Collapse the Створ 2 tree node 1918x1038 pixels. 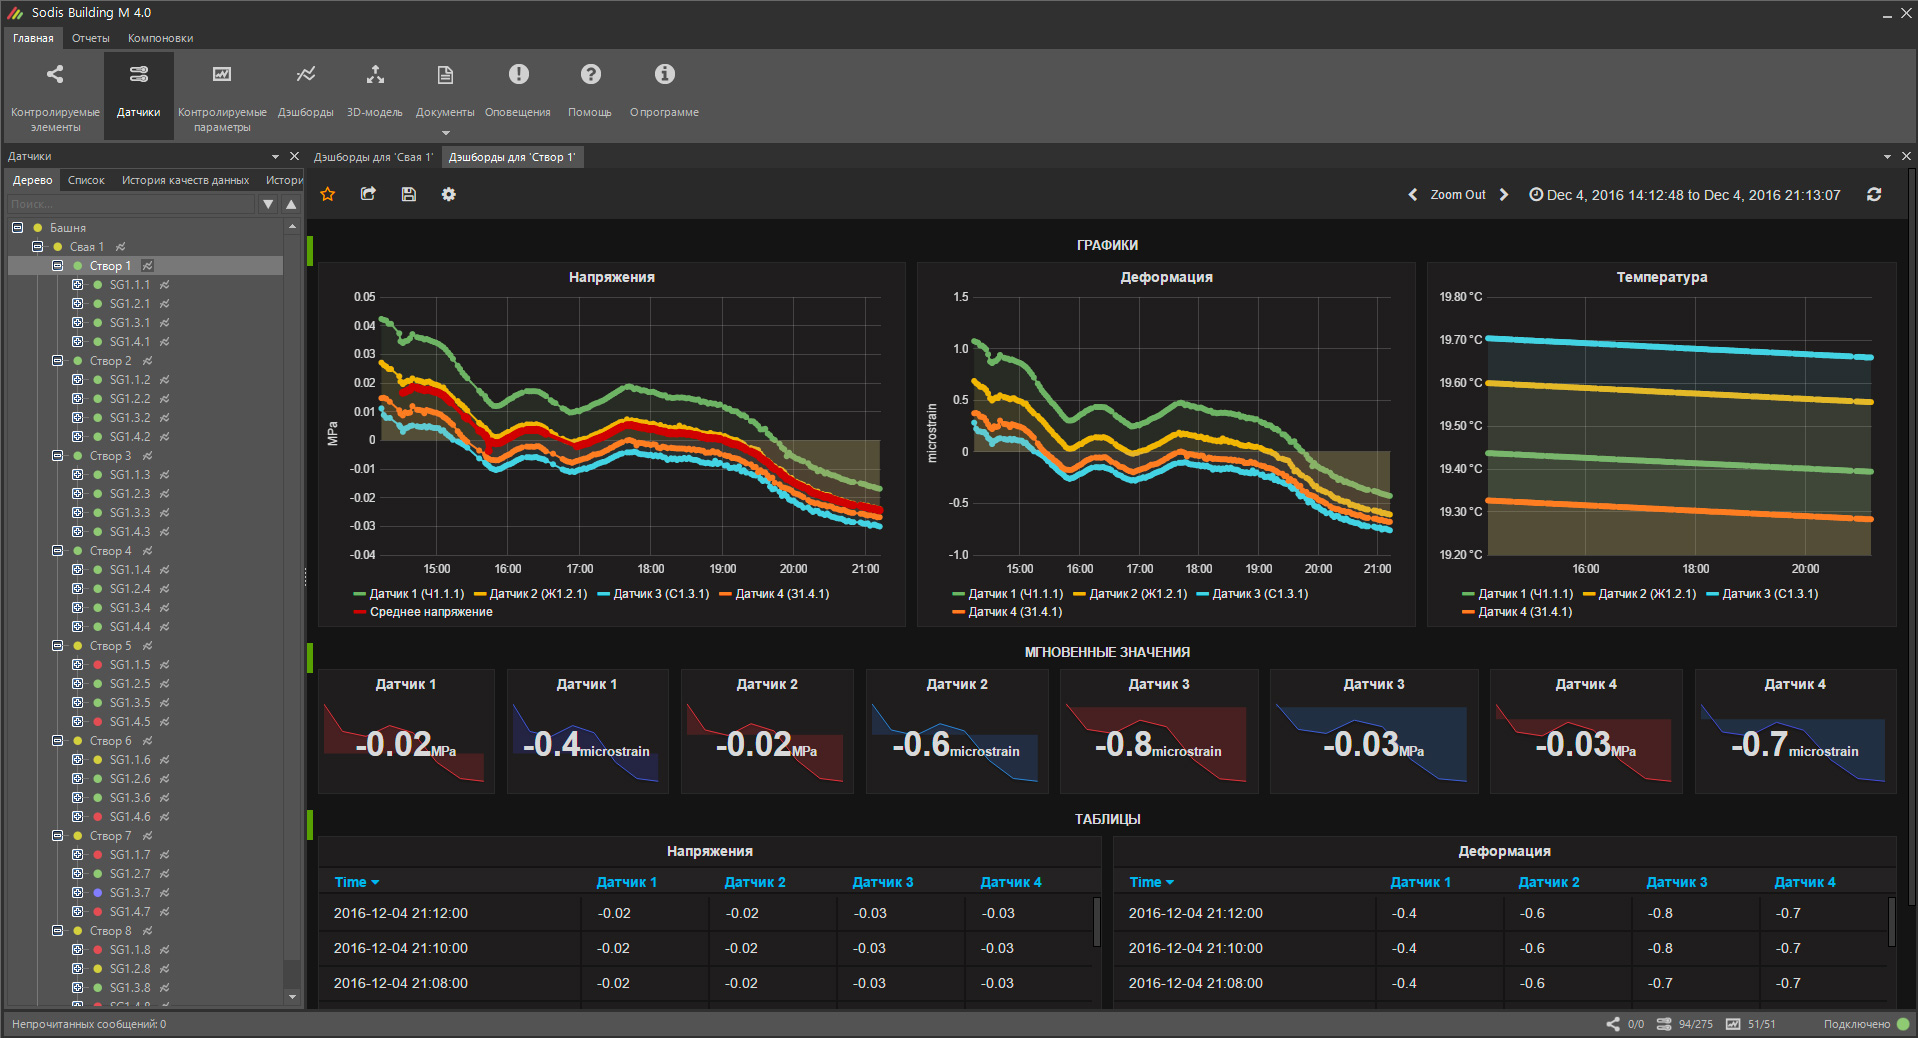coord(58,361)
